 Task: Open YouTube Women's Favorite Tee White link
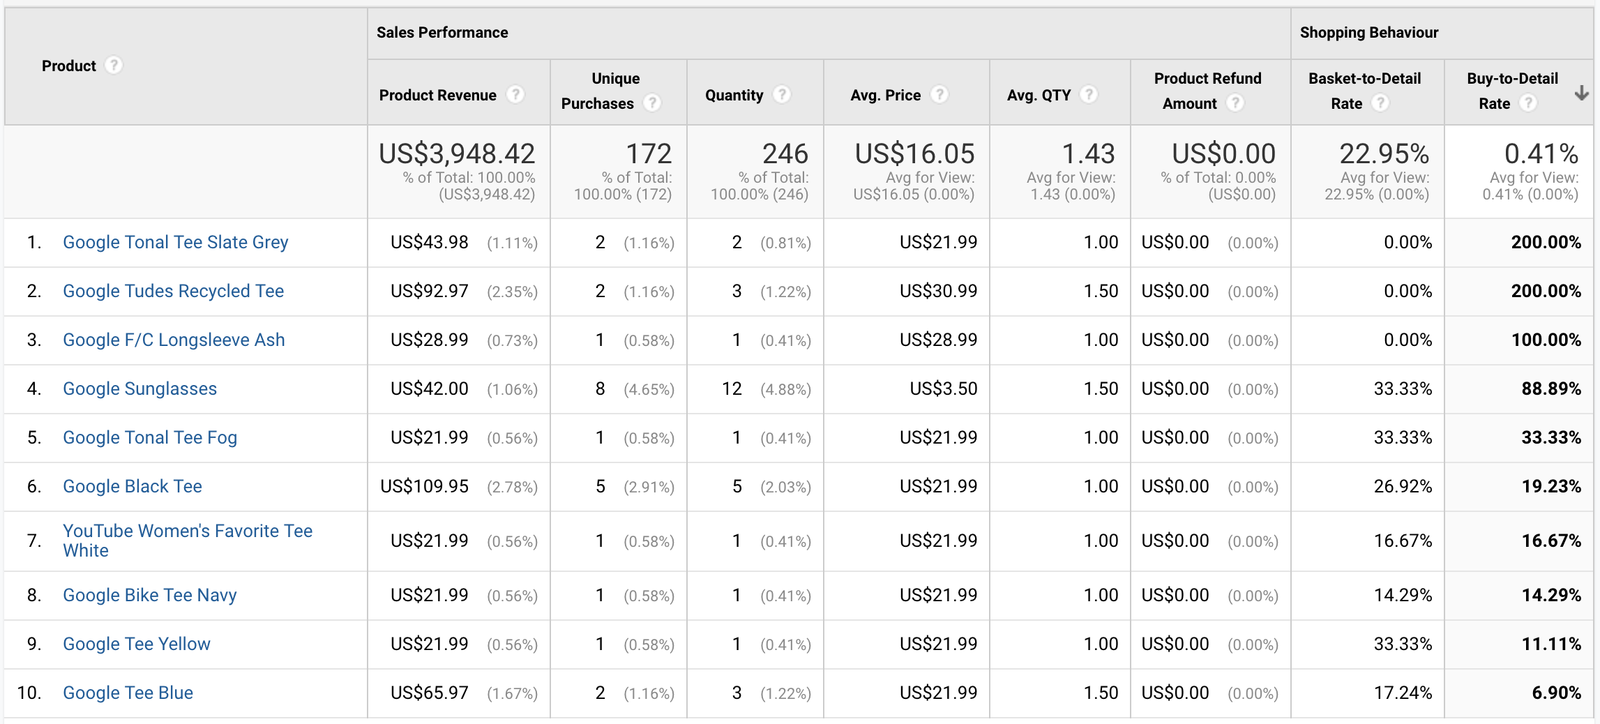coord(188,541)
